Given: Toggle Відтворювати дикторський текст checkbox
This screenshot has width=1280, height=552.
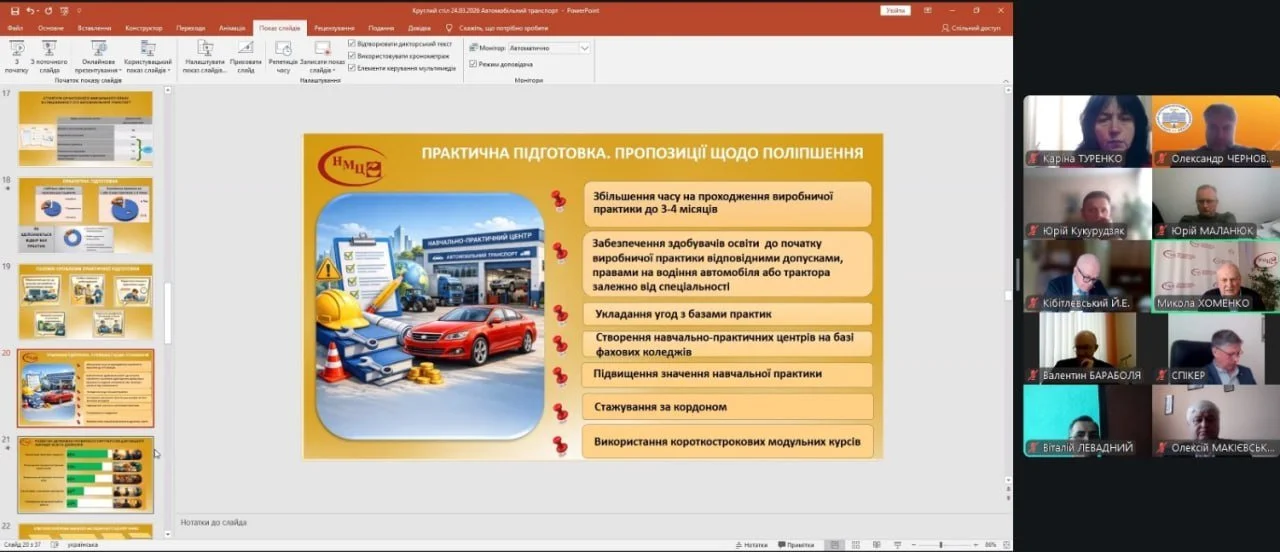Looking at the screenshot, I should 352,44.
